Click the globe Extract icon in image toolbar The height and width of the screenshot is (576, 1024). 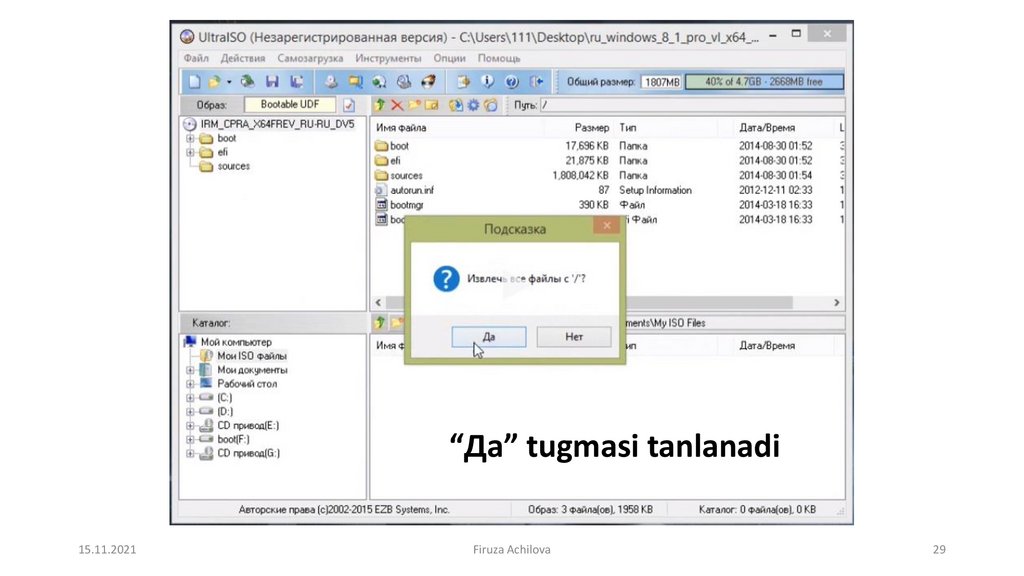[456, 105]
